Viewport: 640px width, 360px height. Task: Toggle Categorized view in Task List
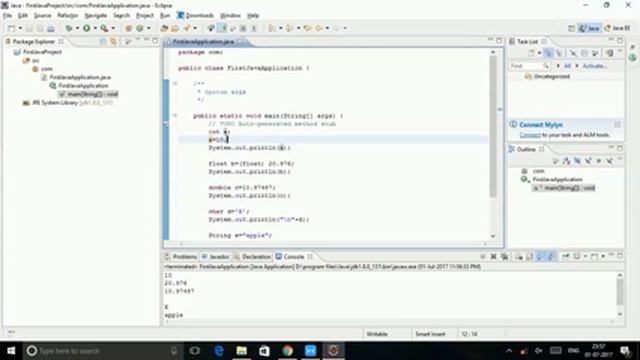click(x=548, y=53)
